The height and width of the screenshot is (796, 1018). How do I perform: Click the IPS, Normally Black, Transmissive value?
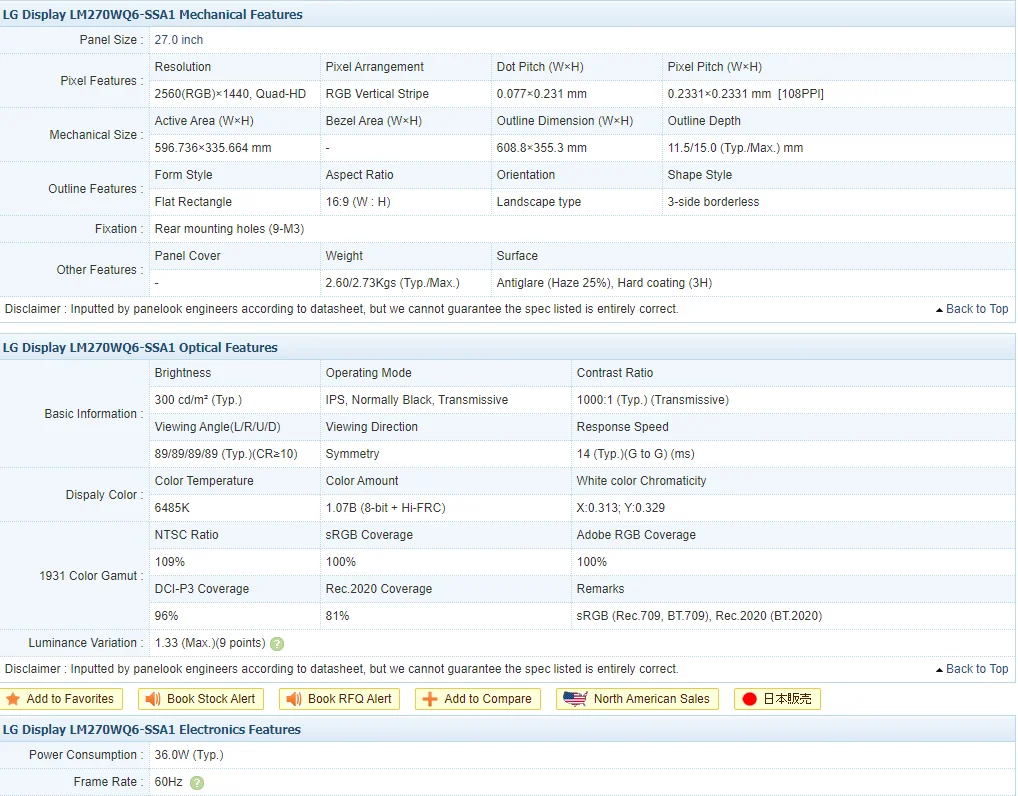pos(417,399)
